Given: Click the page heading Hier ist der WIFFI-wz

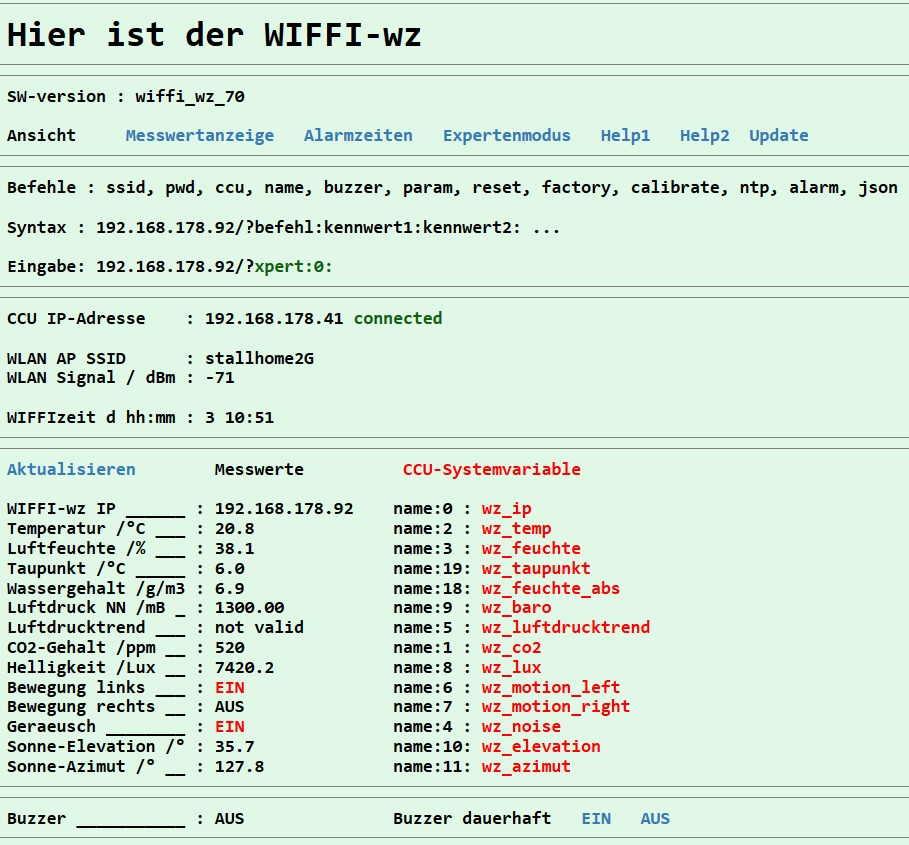Looking at the screenshot, I should coord(214,35).
